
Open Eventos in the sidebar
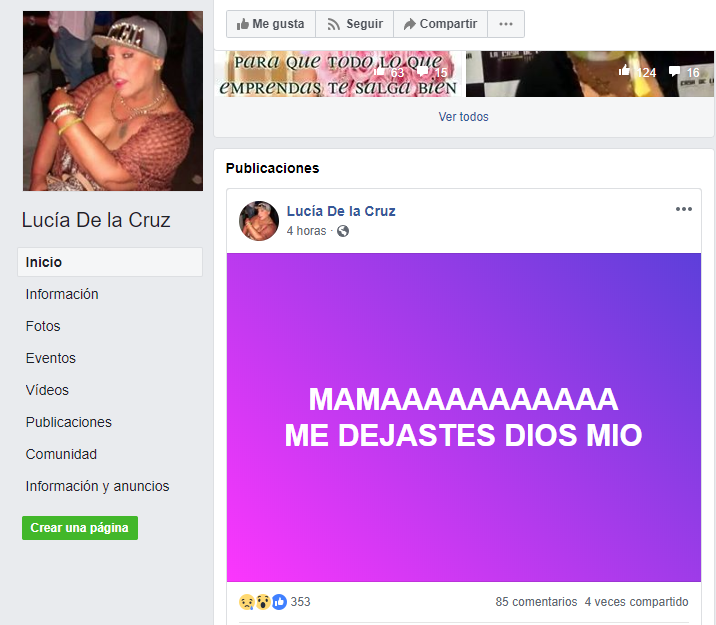(51, 358)
